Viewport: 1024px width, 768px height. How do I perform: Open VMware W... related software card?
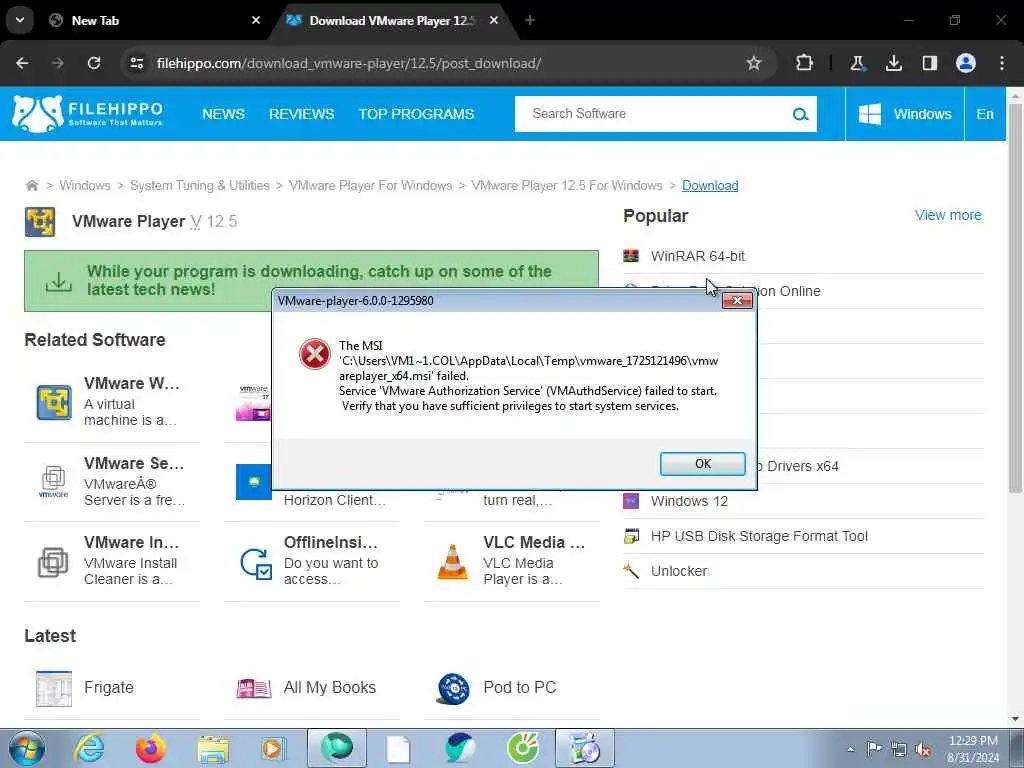coord(112,402)
